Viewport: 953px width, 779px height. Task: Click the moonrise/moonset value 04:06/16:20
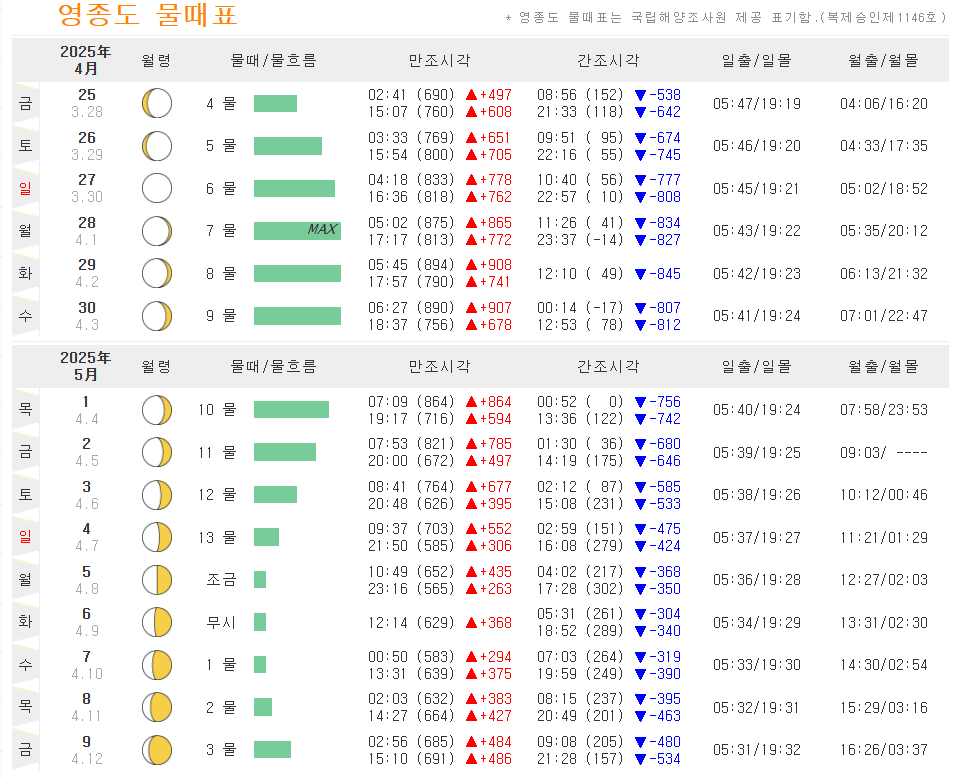click(x=884, y=104)
